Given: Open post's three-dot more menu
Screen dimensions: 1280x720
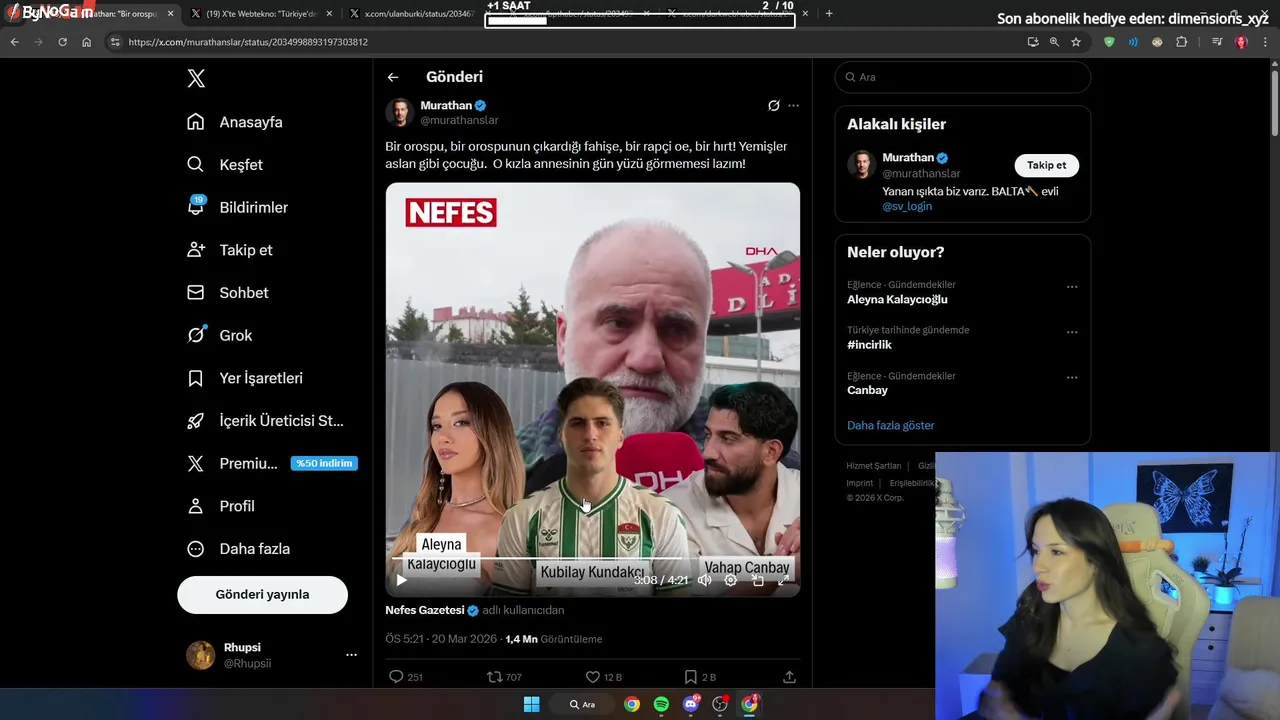Looking at the screenshot, I should tap(793, 105).
